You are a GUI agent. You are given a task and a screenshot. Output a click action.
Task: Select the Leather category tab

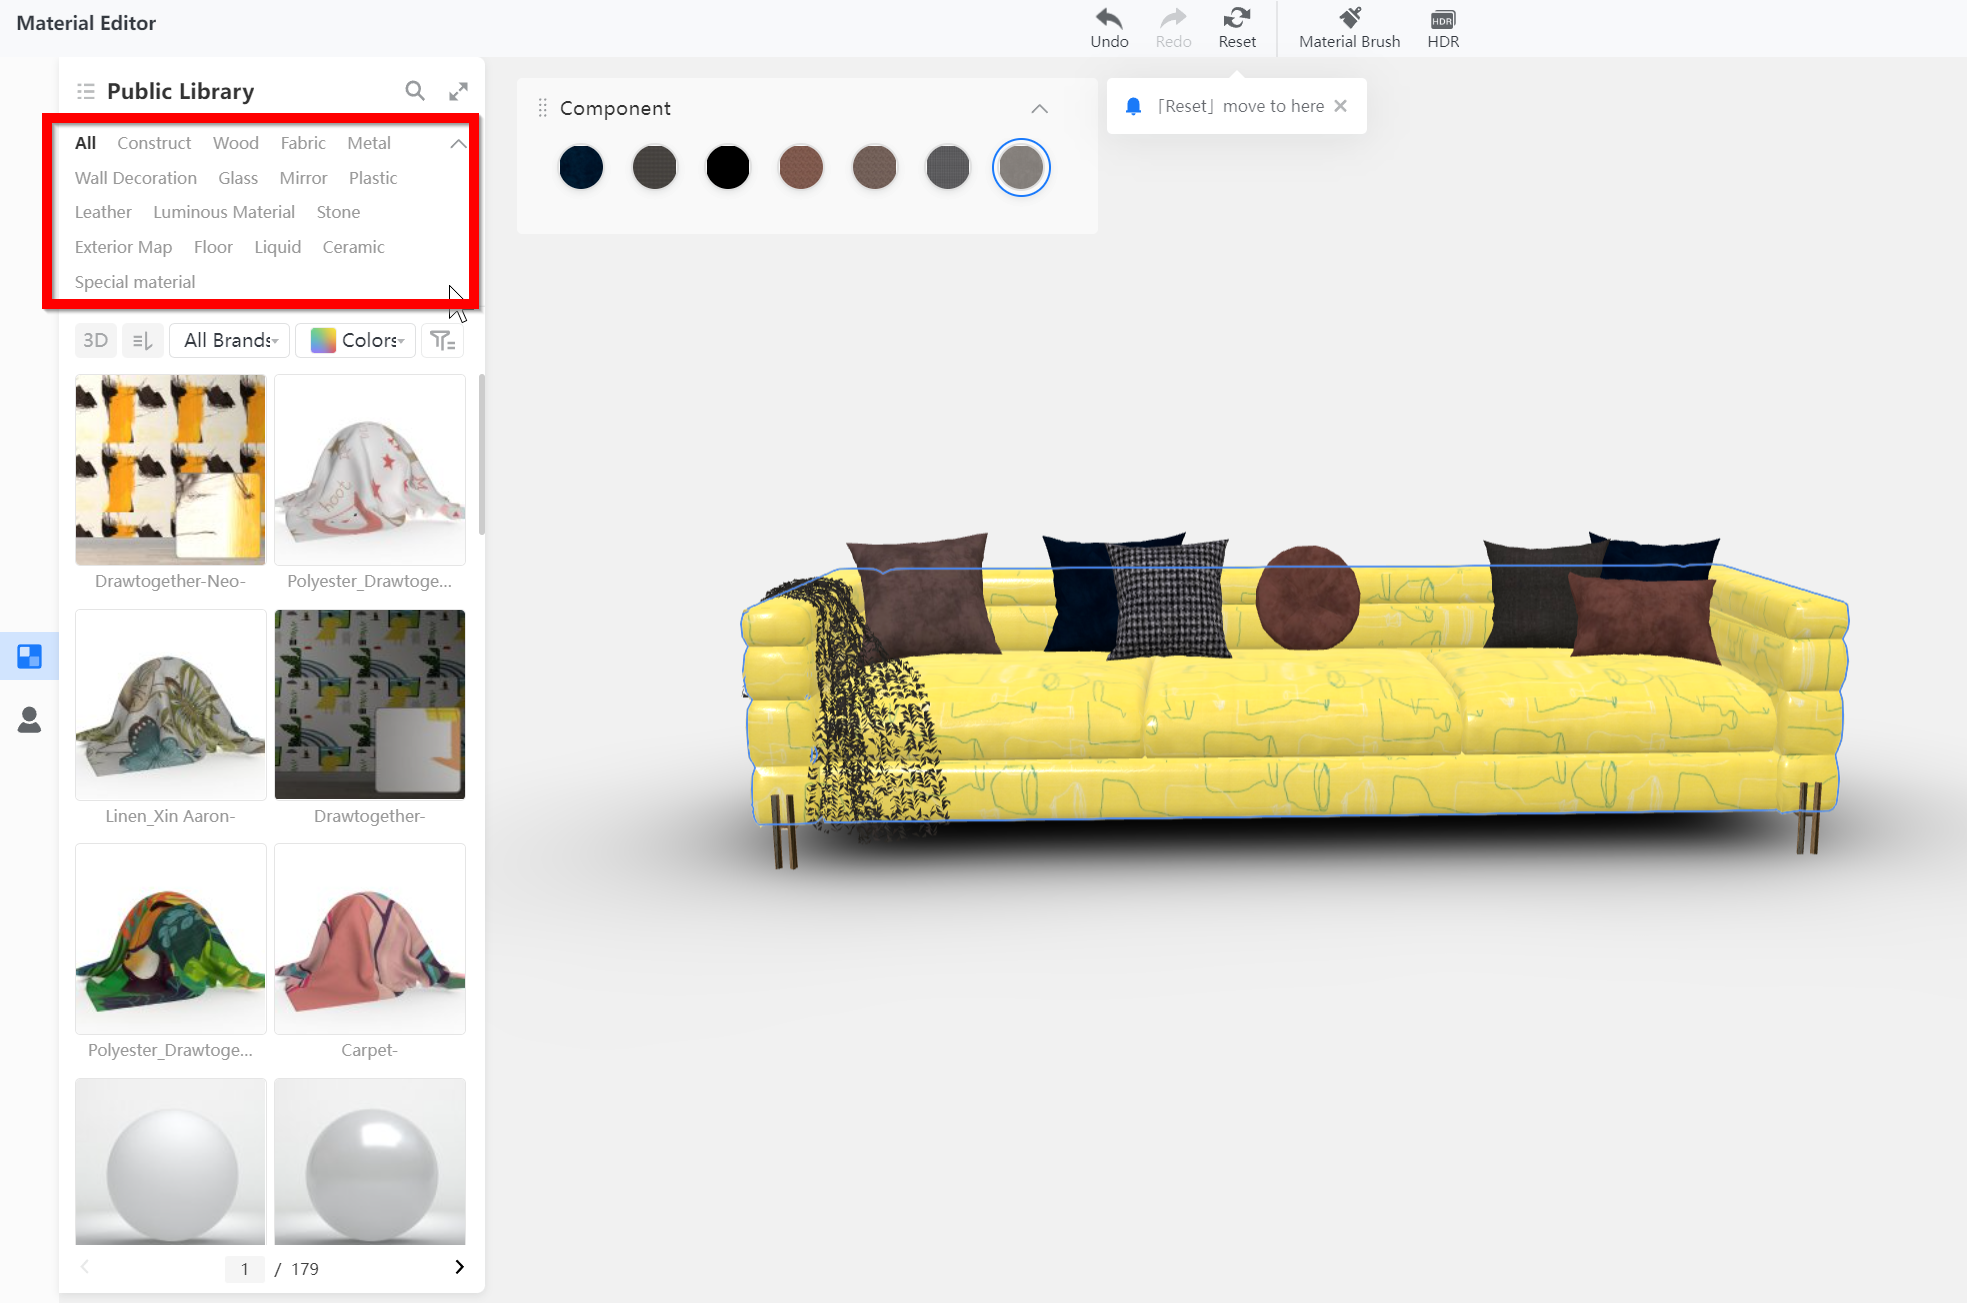[x=103, y=212]
